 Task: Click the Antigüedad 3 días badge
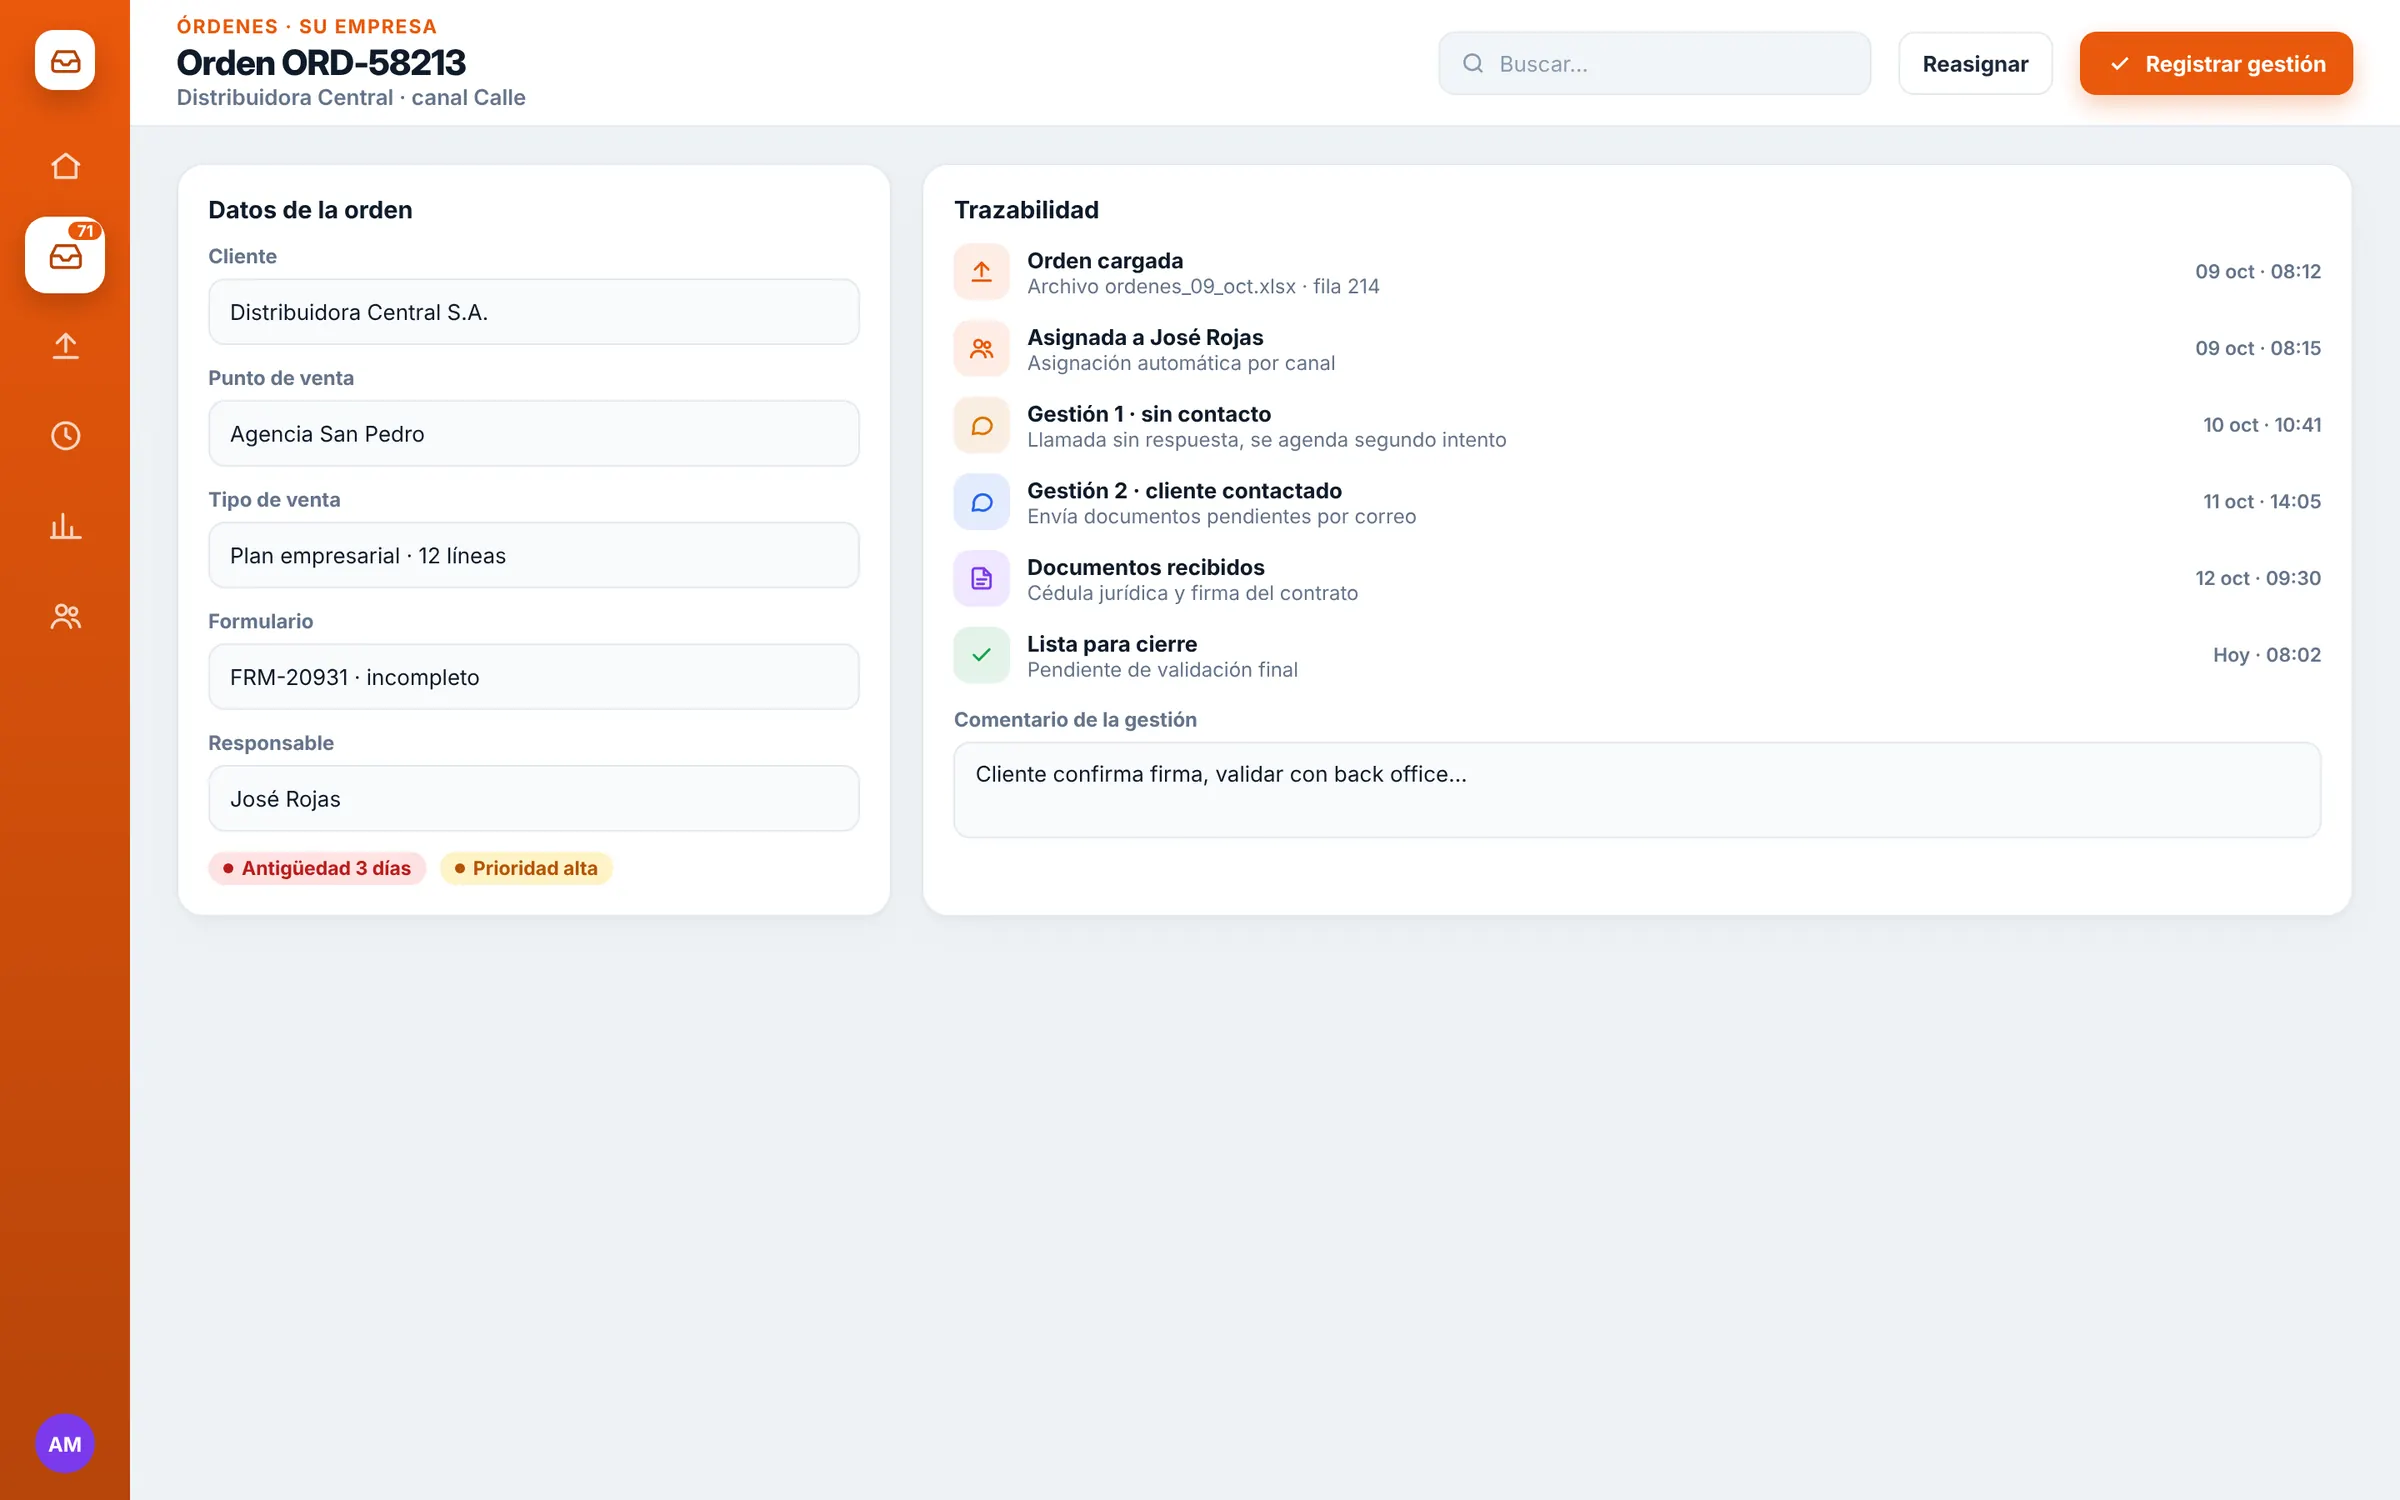tap(317, 868)
